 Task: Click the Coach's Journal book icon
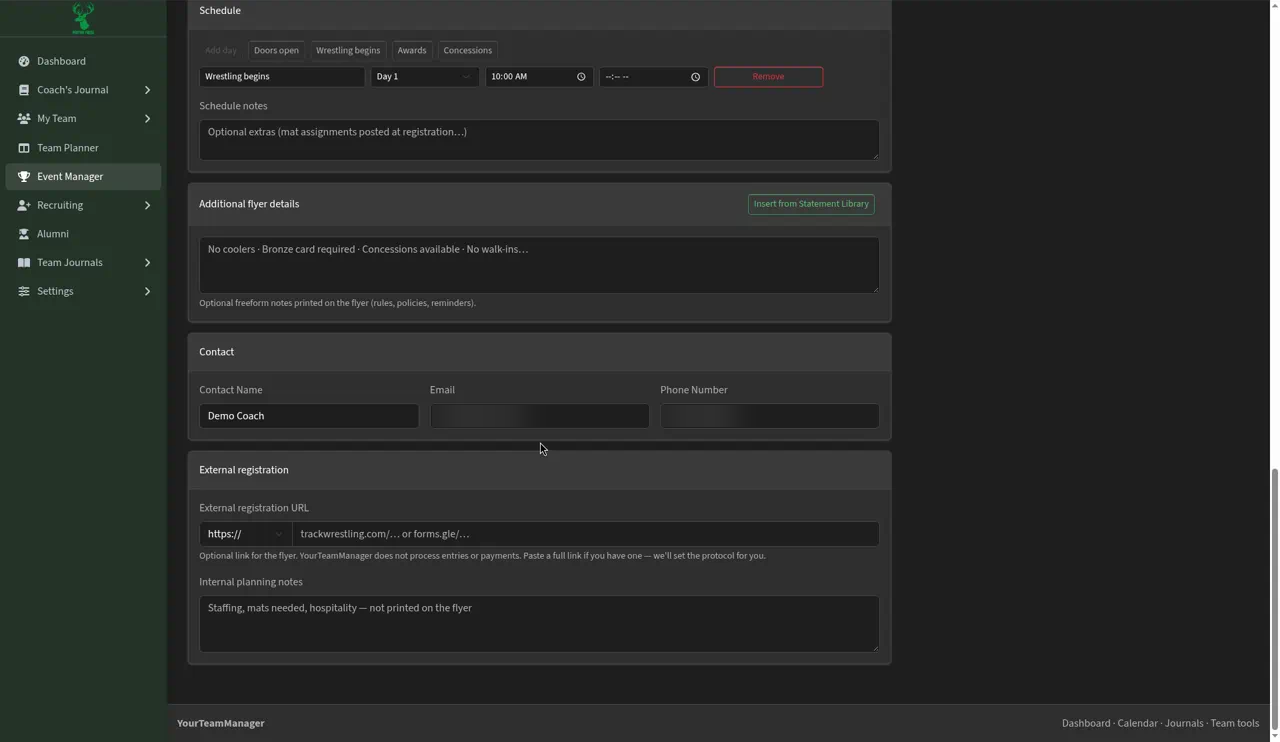(24, 90)
